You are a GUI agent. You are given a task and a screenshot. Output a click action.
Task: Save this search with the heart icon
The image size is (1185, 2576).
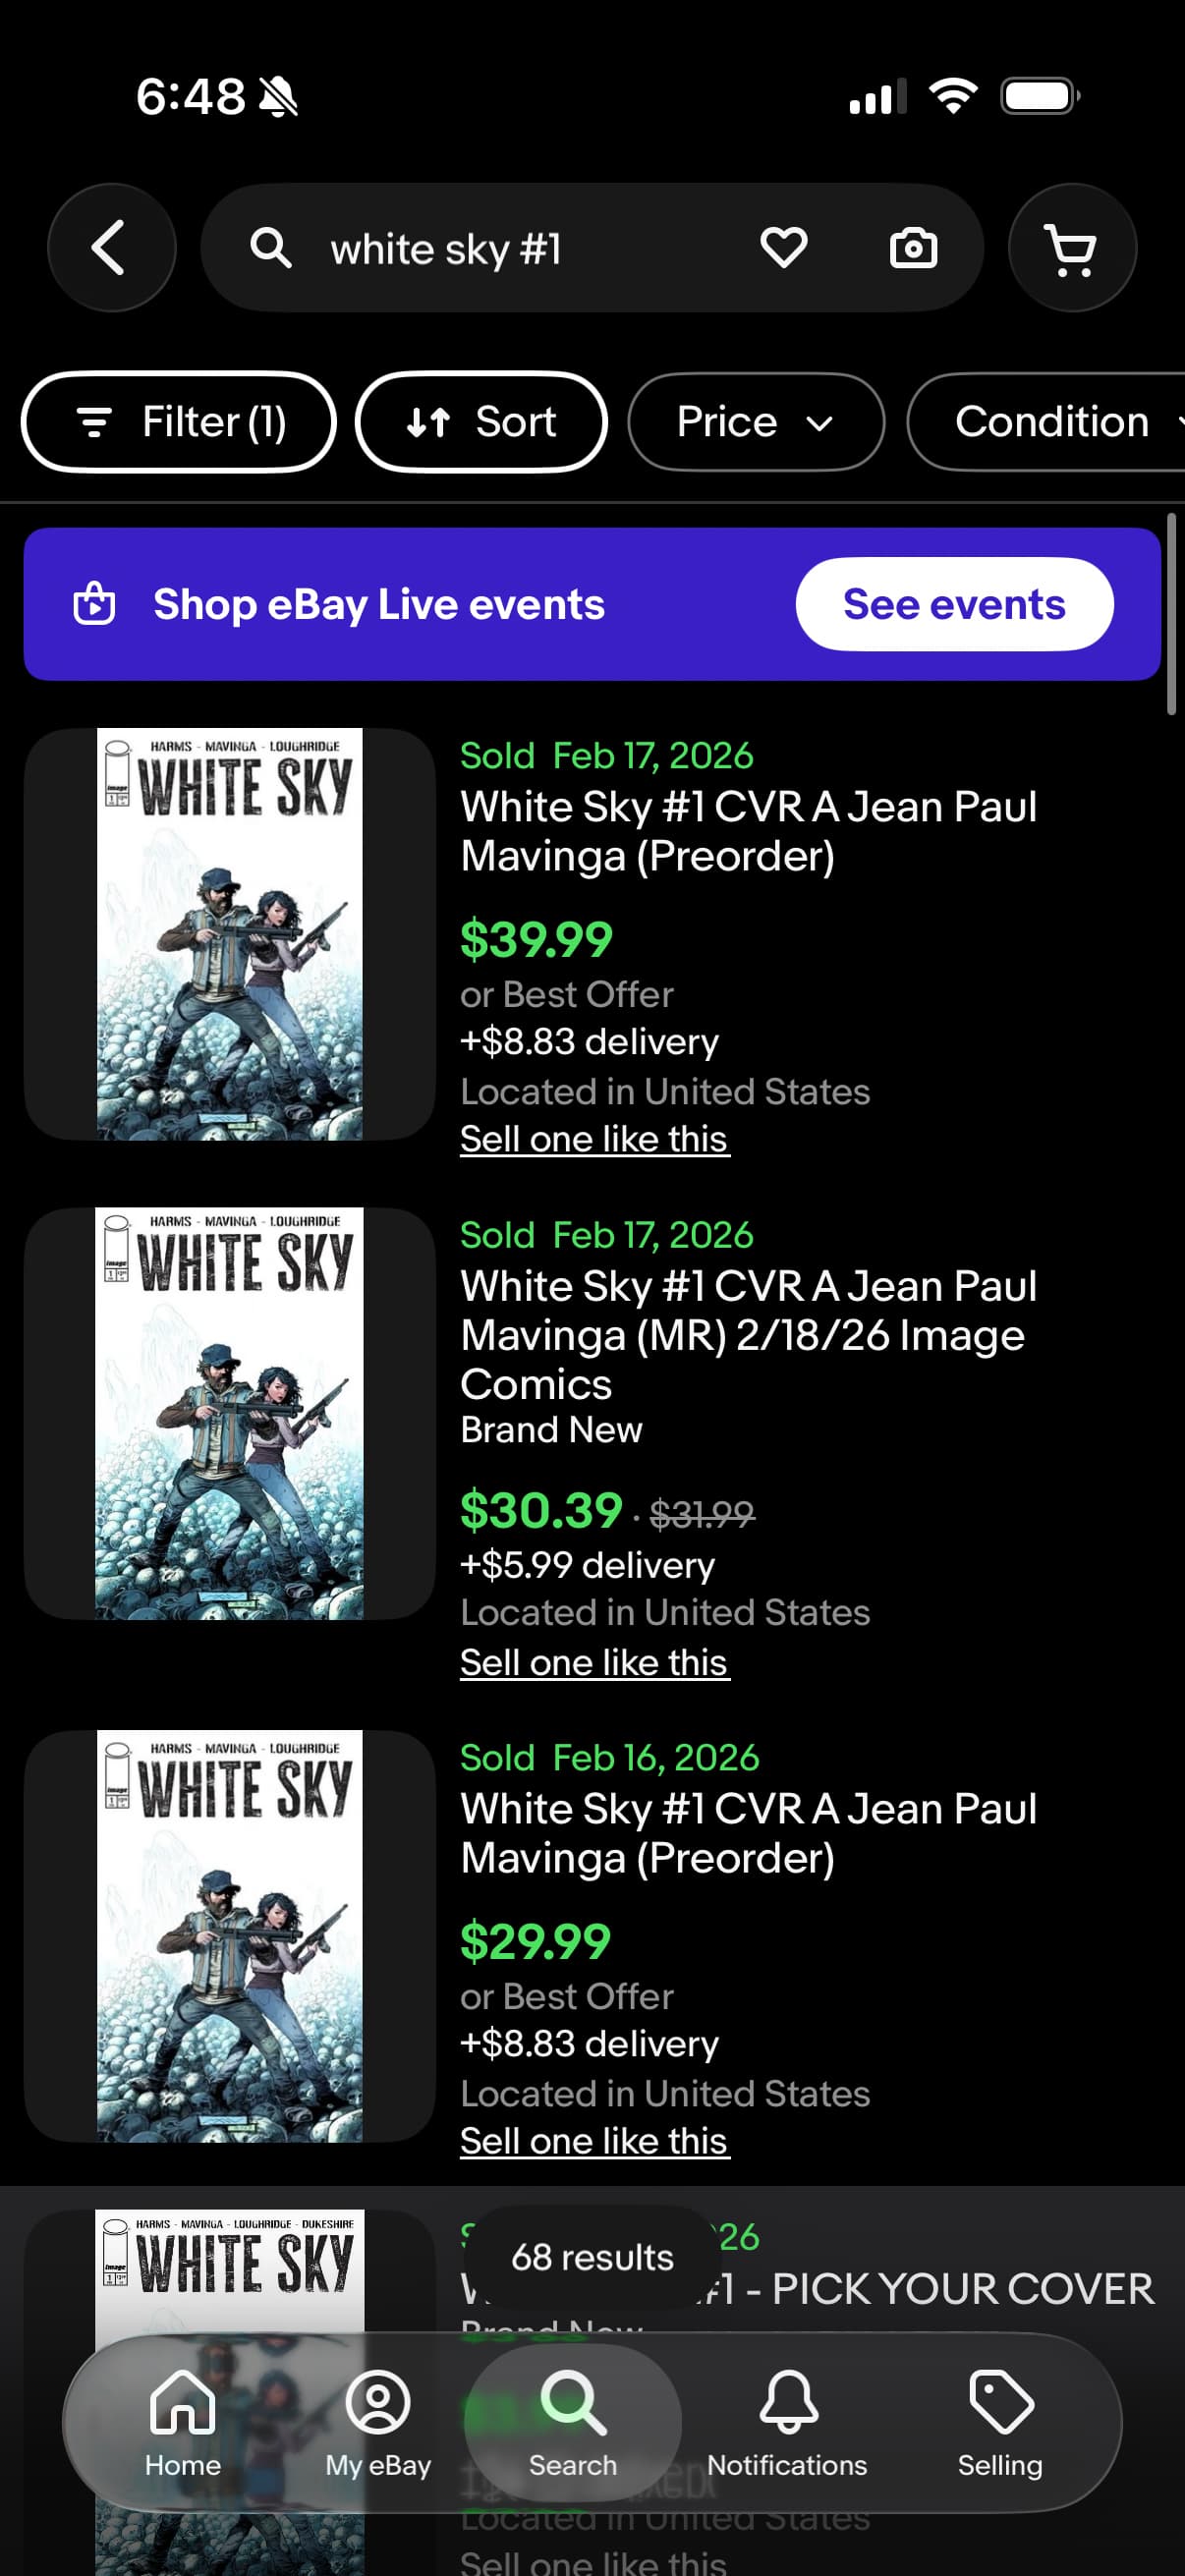(783, 247)
